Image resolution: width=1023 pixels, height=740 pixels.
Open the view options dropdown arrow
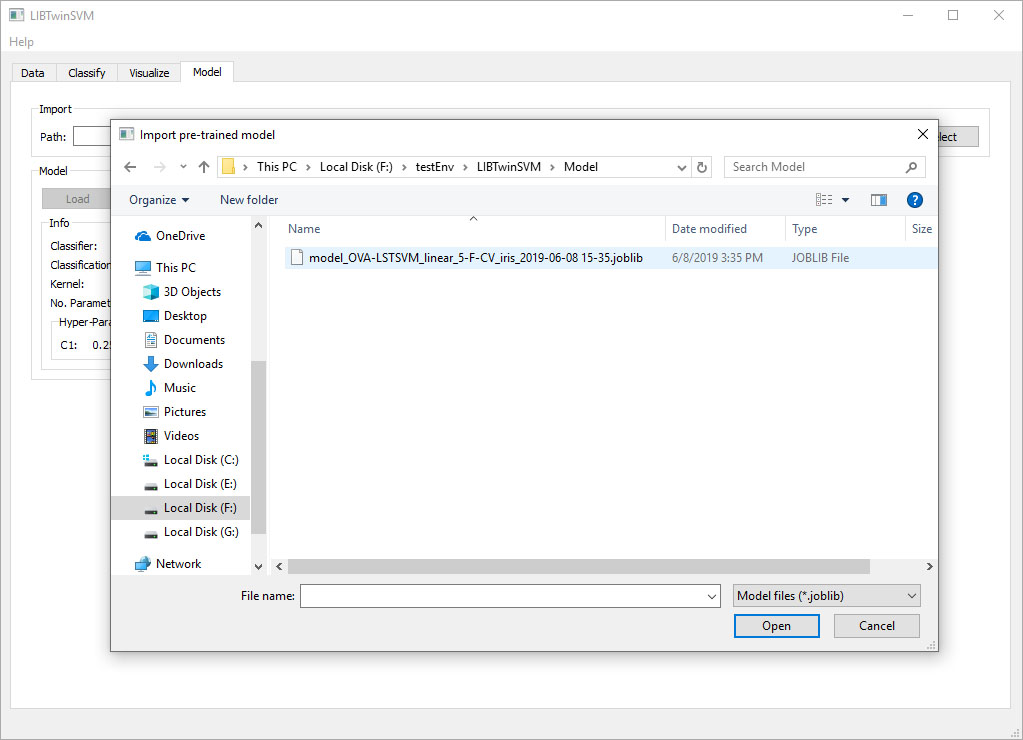846,200
